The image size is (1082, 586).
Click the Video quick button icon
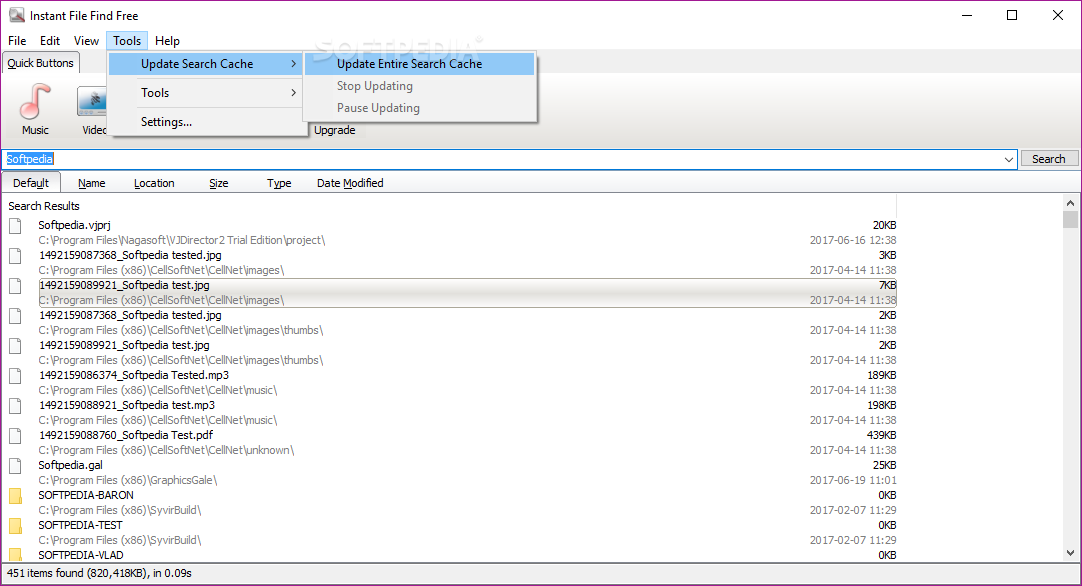(x=92, y=101)
